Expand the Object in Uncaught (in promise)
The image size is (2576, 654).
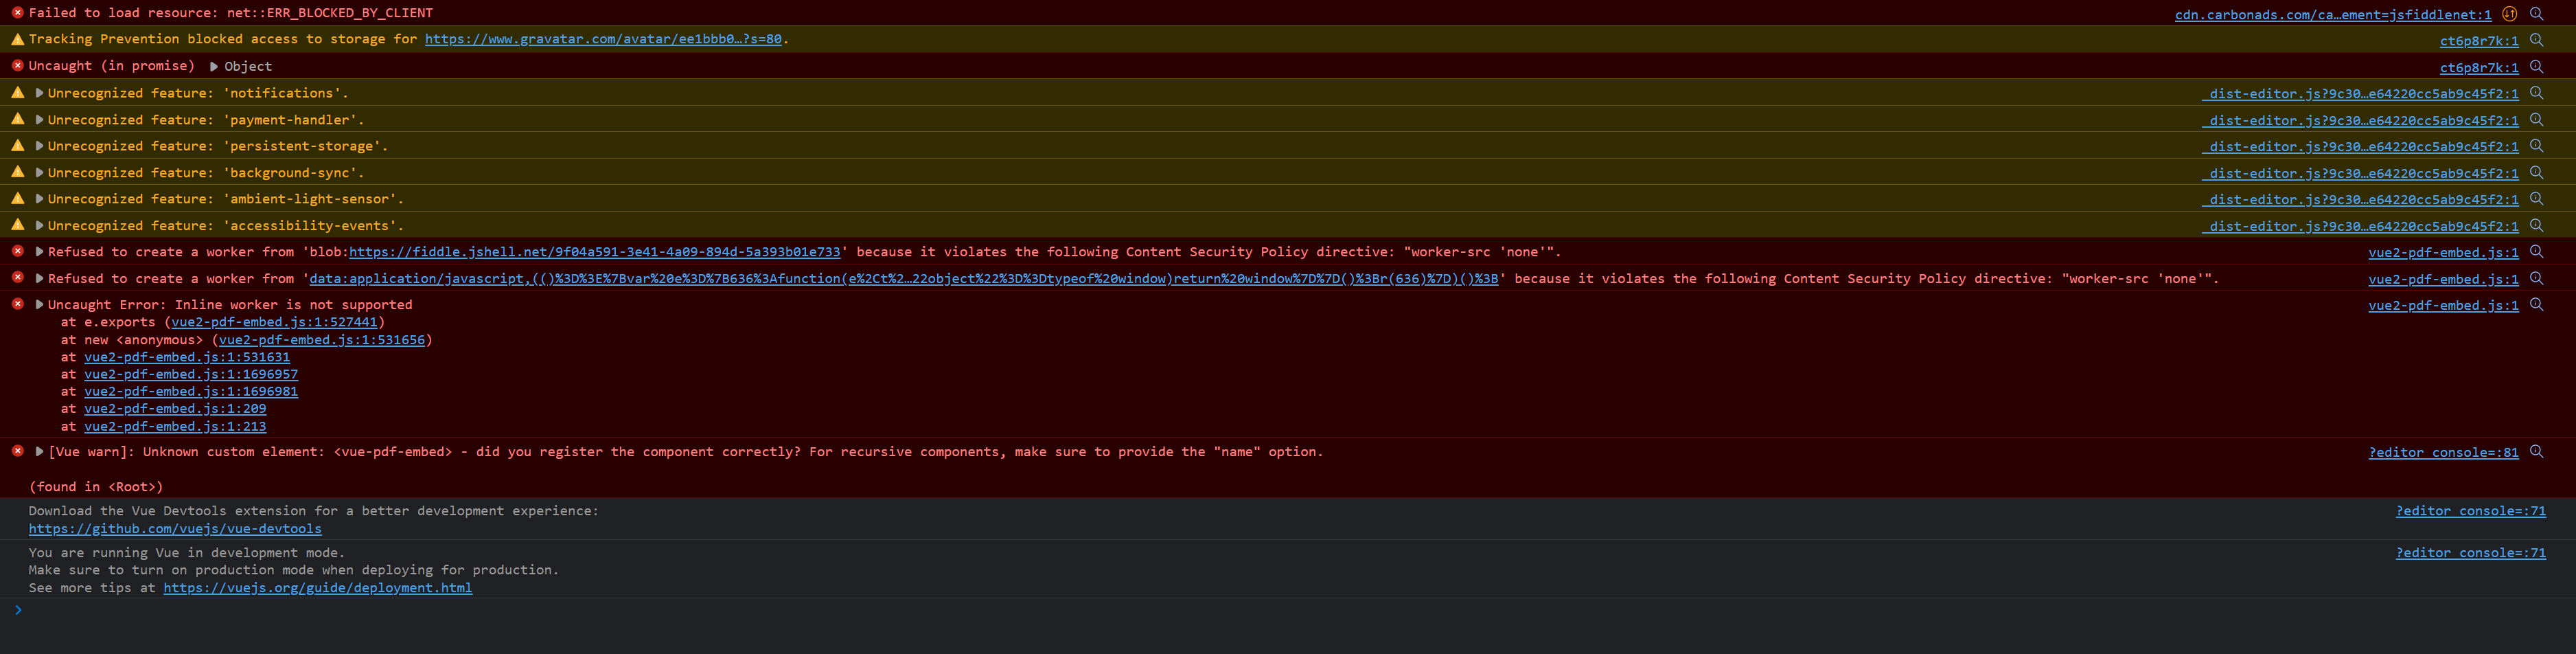click(213, 66)
